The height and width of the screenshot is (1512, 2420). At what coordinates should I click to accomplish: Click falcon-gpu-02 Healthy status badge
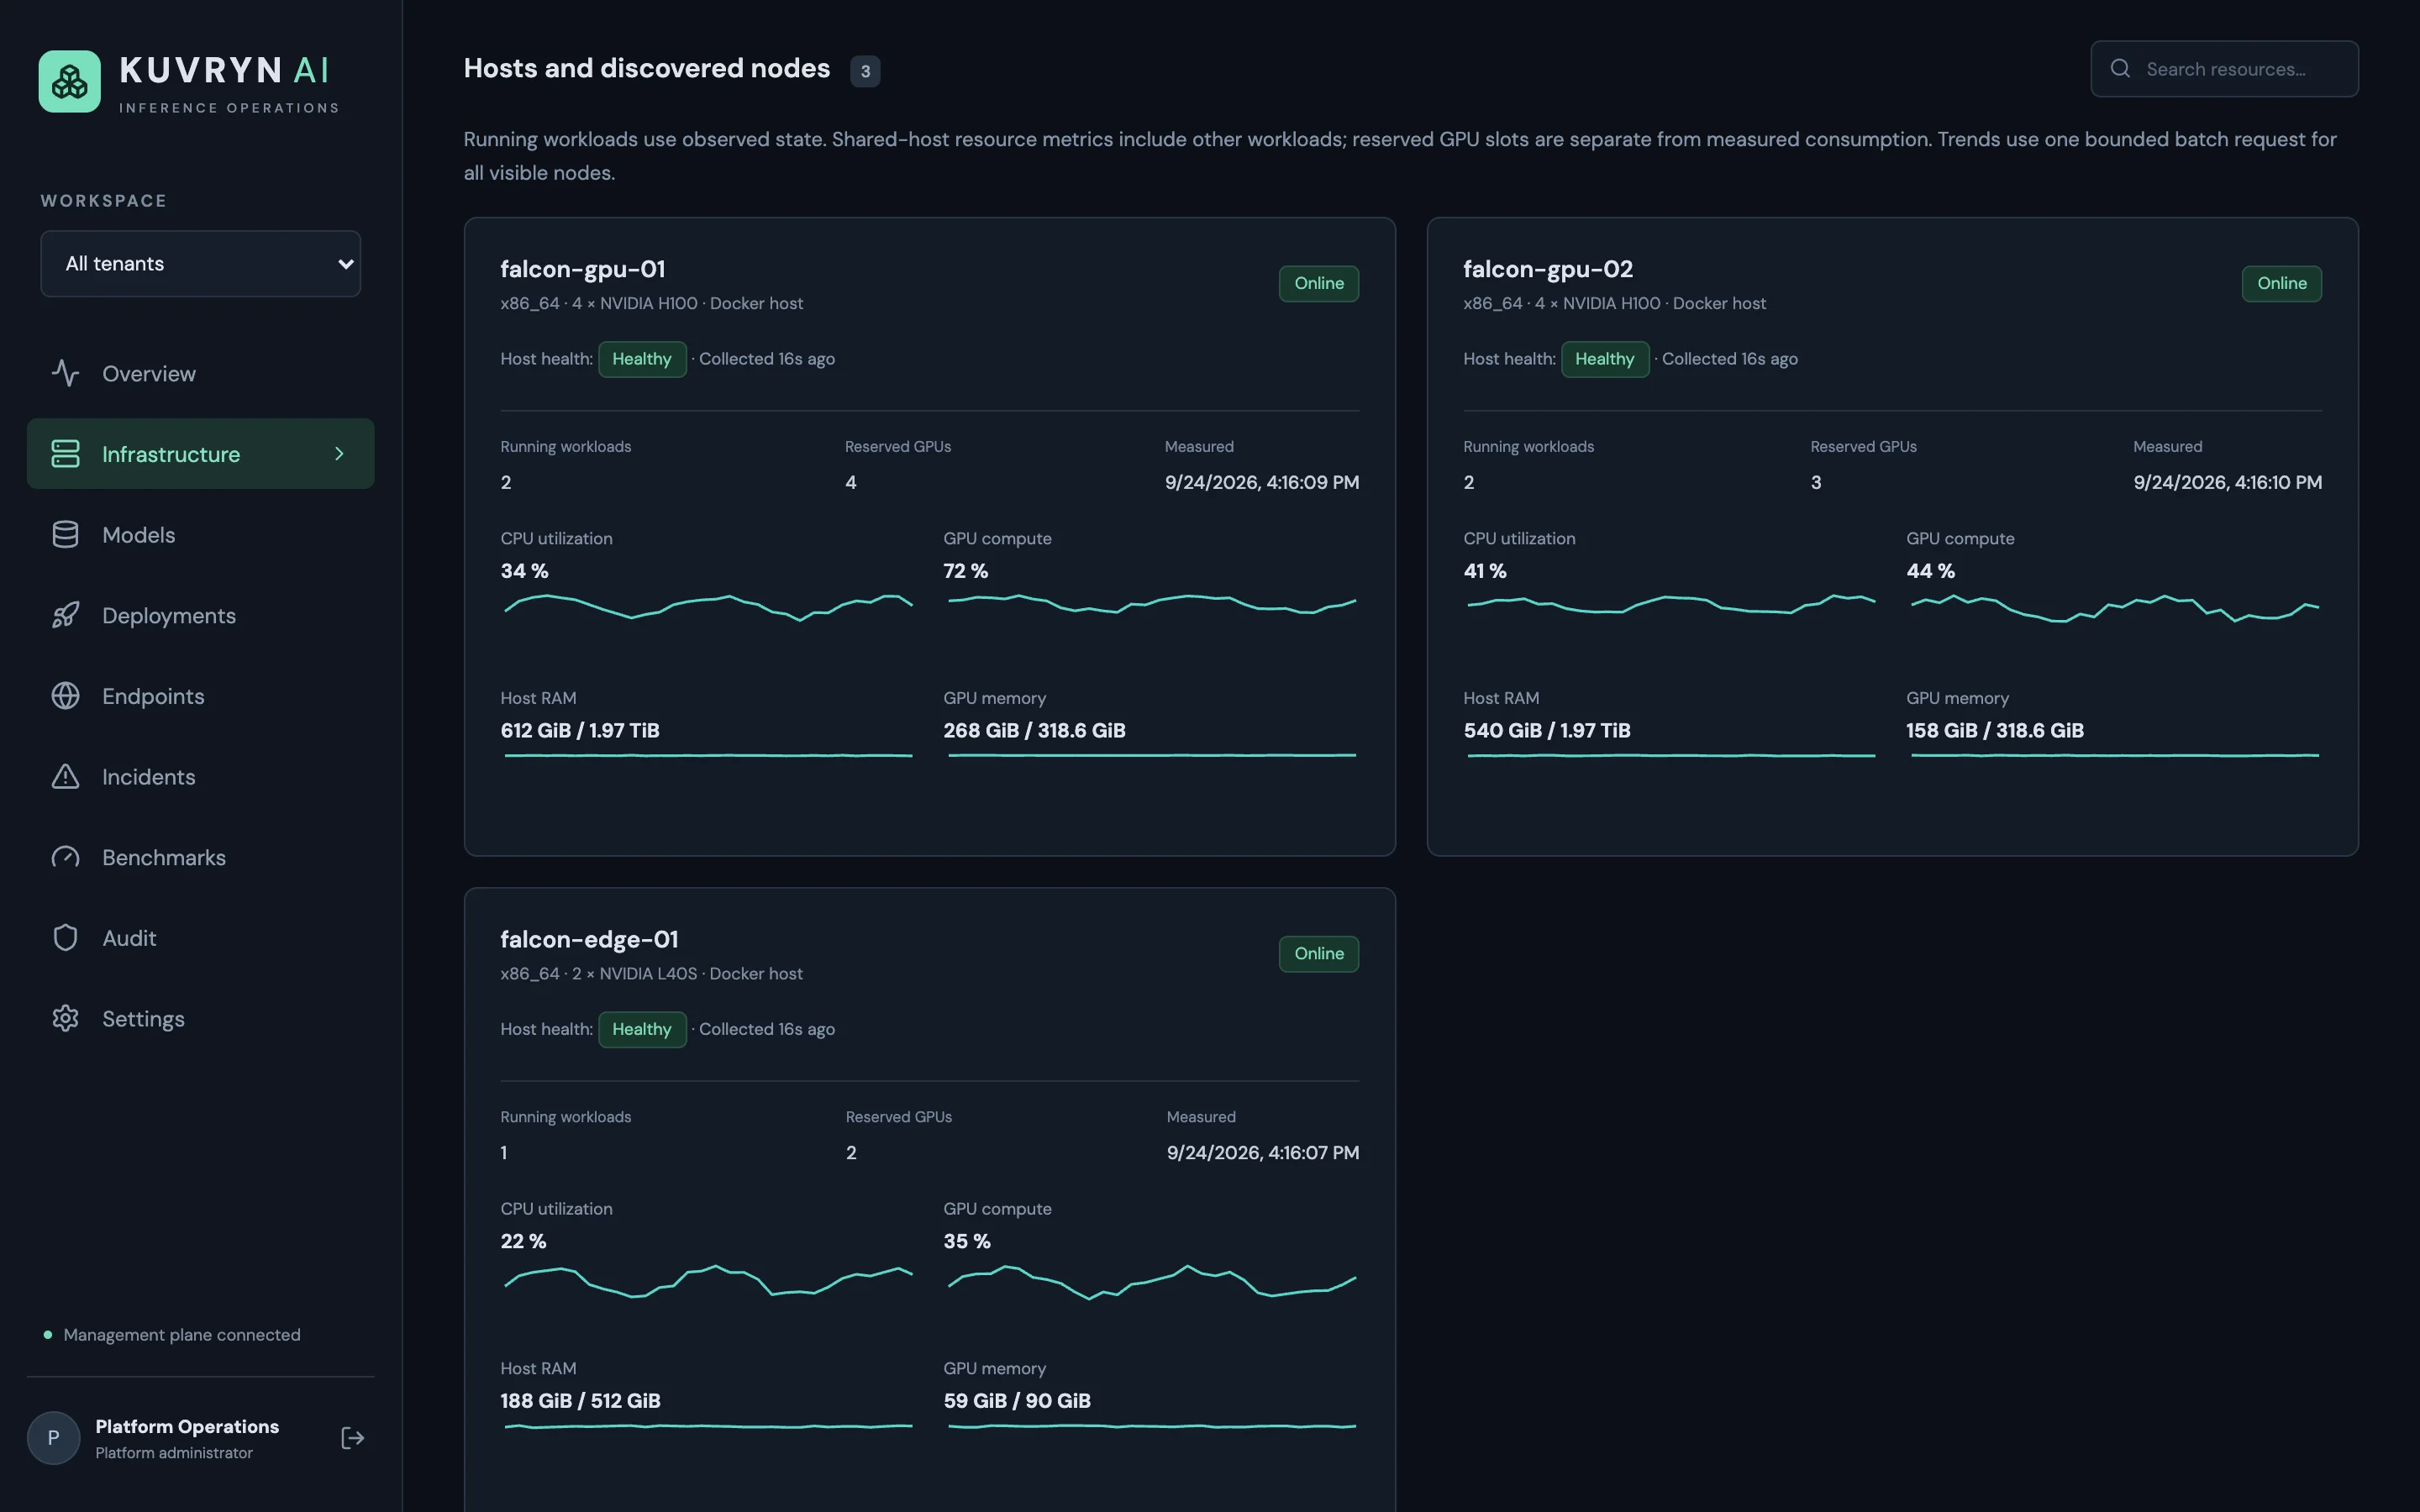(1605, 359)
